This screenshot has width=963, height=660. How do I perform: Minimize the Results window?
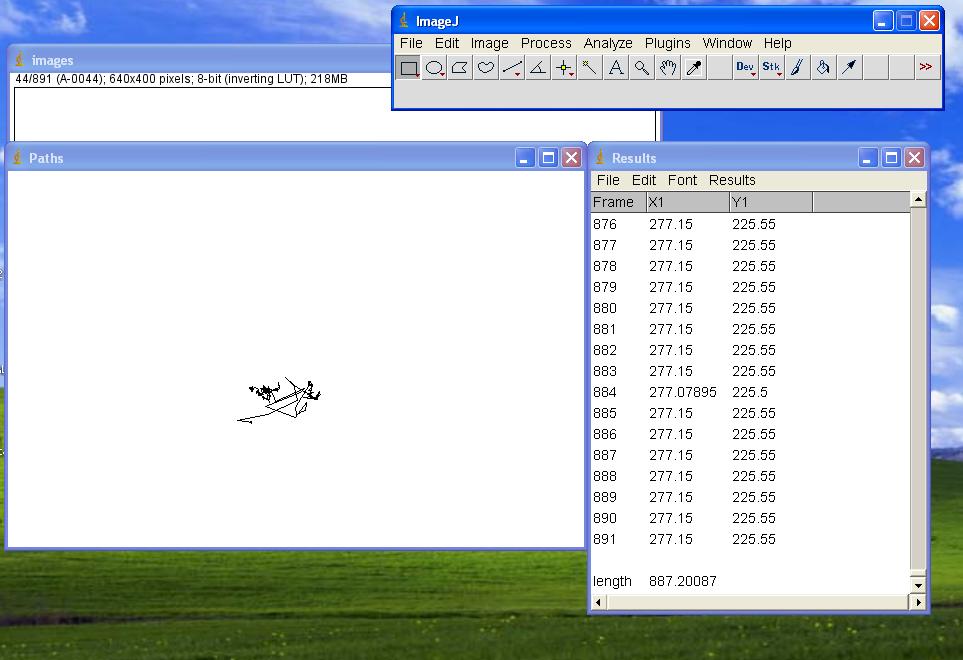(x=867, y=158)
